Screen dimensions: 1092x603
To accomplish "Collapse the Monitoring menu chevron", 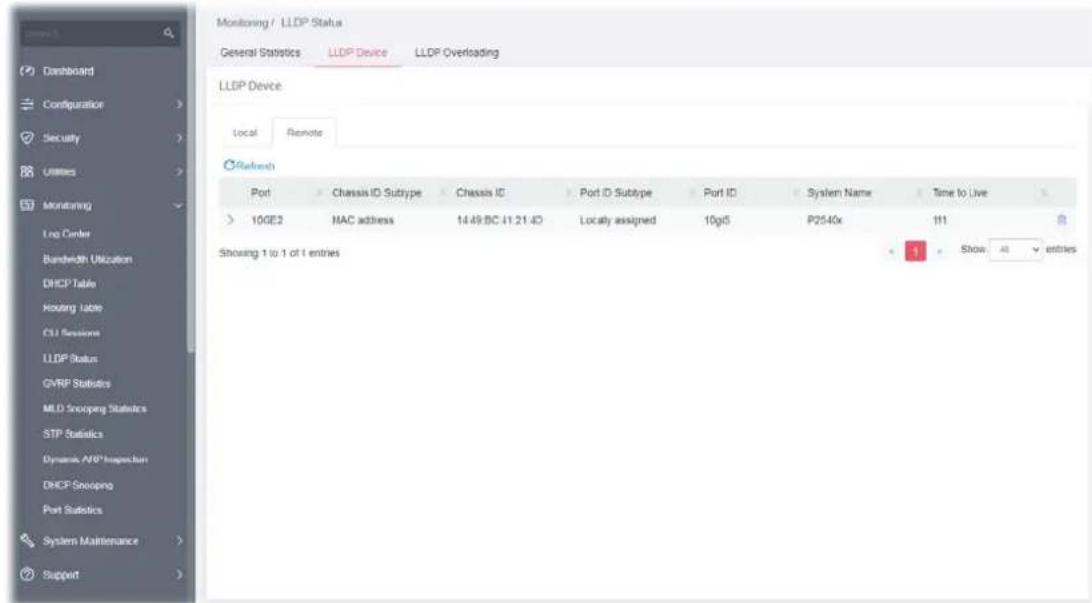I will pyautogui.click(x=179, y=205).
